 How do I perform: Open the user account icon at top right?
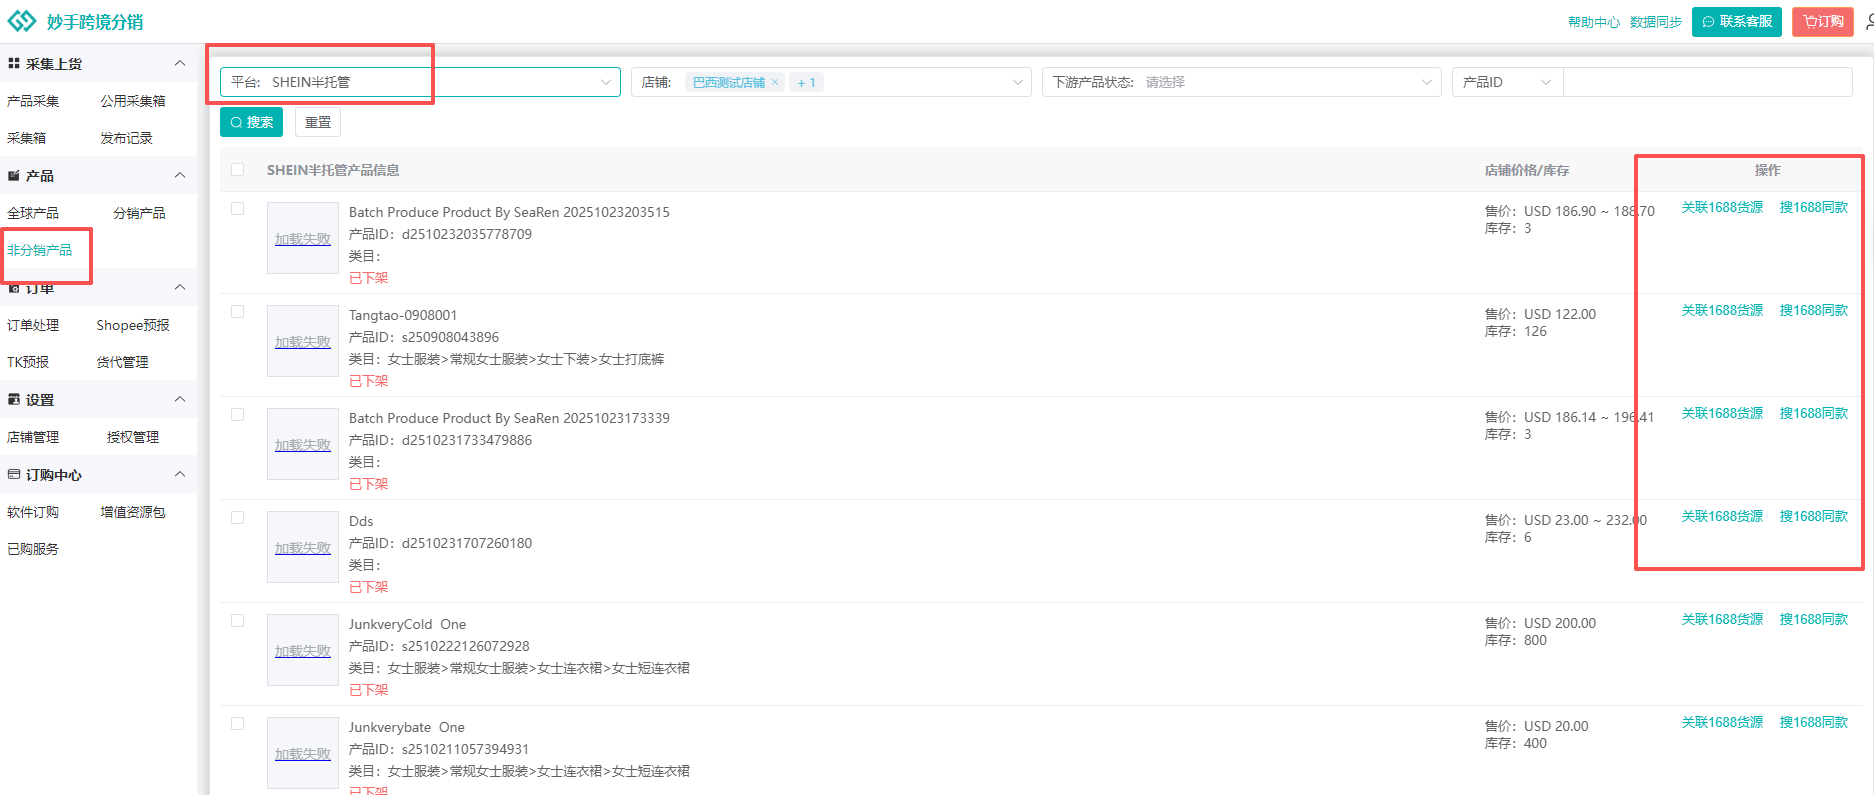(x=1869, y=21)
